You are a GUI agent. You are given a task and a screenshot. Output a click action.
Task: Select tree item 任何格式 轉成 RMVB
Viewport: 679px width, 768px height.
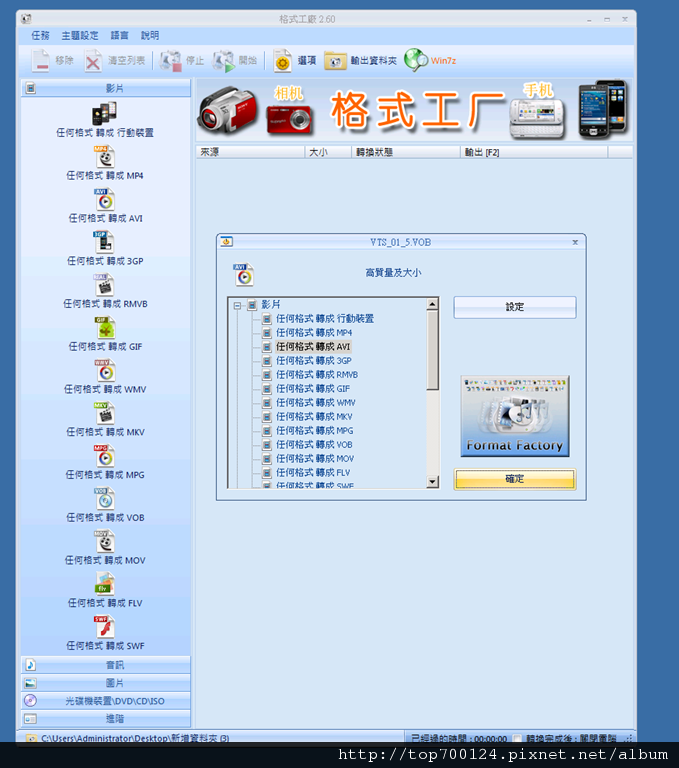click(x=317, y=375)
